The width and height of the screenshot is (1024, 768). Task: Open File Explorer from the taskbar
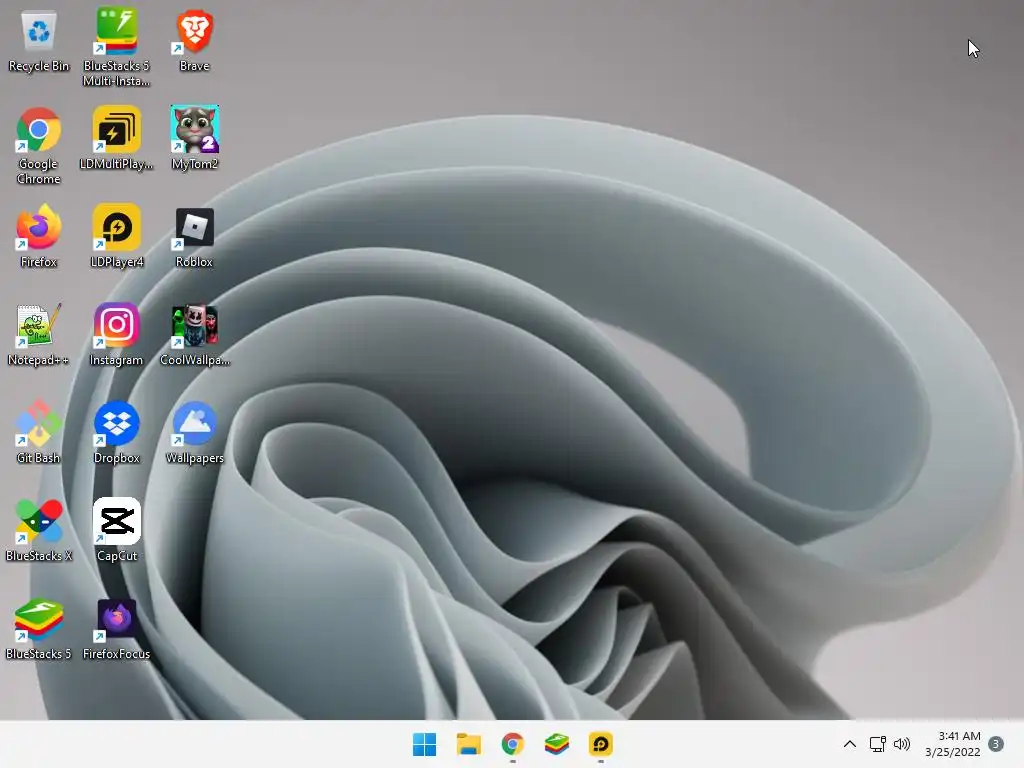tap(468, 744)
